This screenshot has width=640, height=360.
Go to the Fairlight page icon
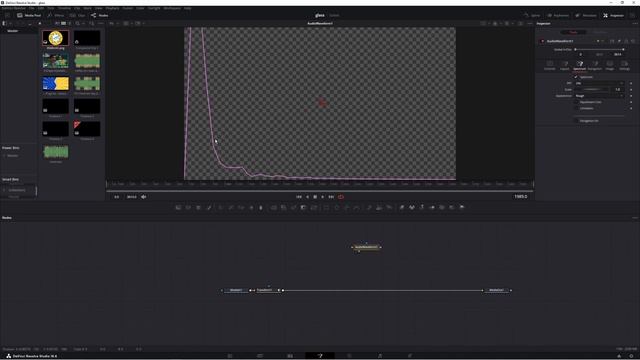click(x=380, y=356)
